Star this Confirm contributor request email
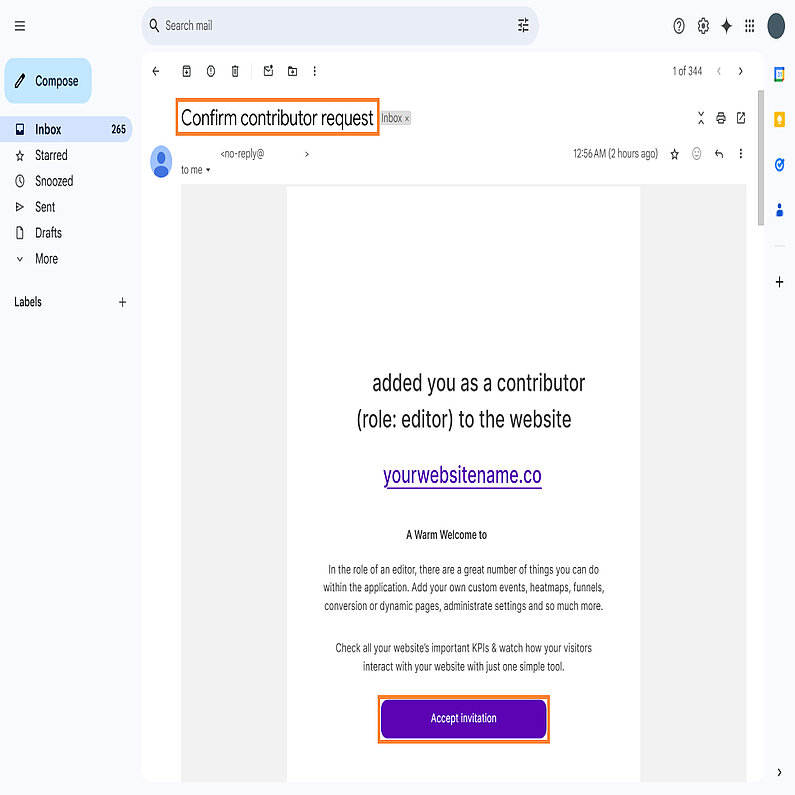Image resolution: width=795 pixels, height=795 pixels. 675,154
